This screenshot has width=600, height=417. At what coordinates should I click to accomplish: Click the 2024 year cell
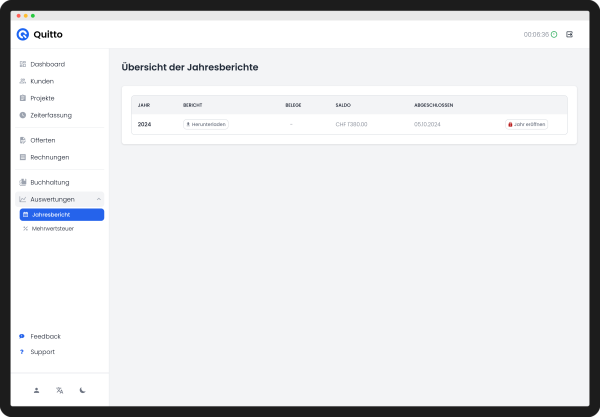click(144, 124)
